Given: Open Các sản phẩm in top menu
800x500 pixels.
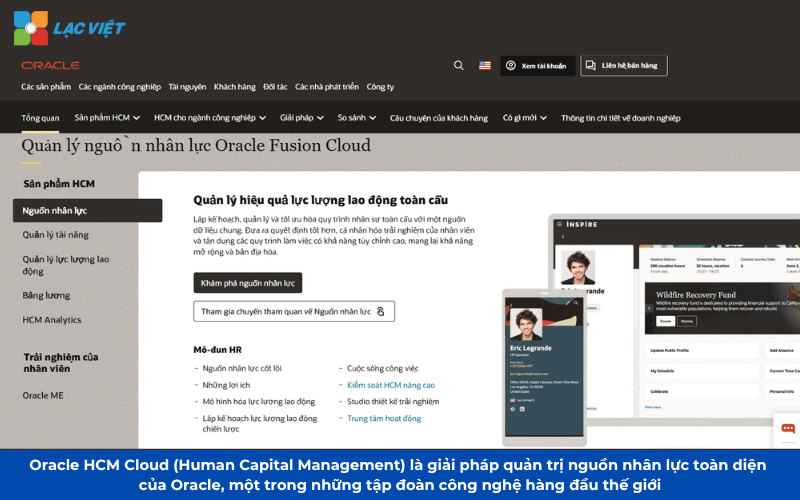Looking at the screenshot, I should tap(46, 87).
